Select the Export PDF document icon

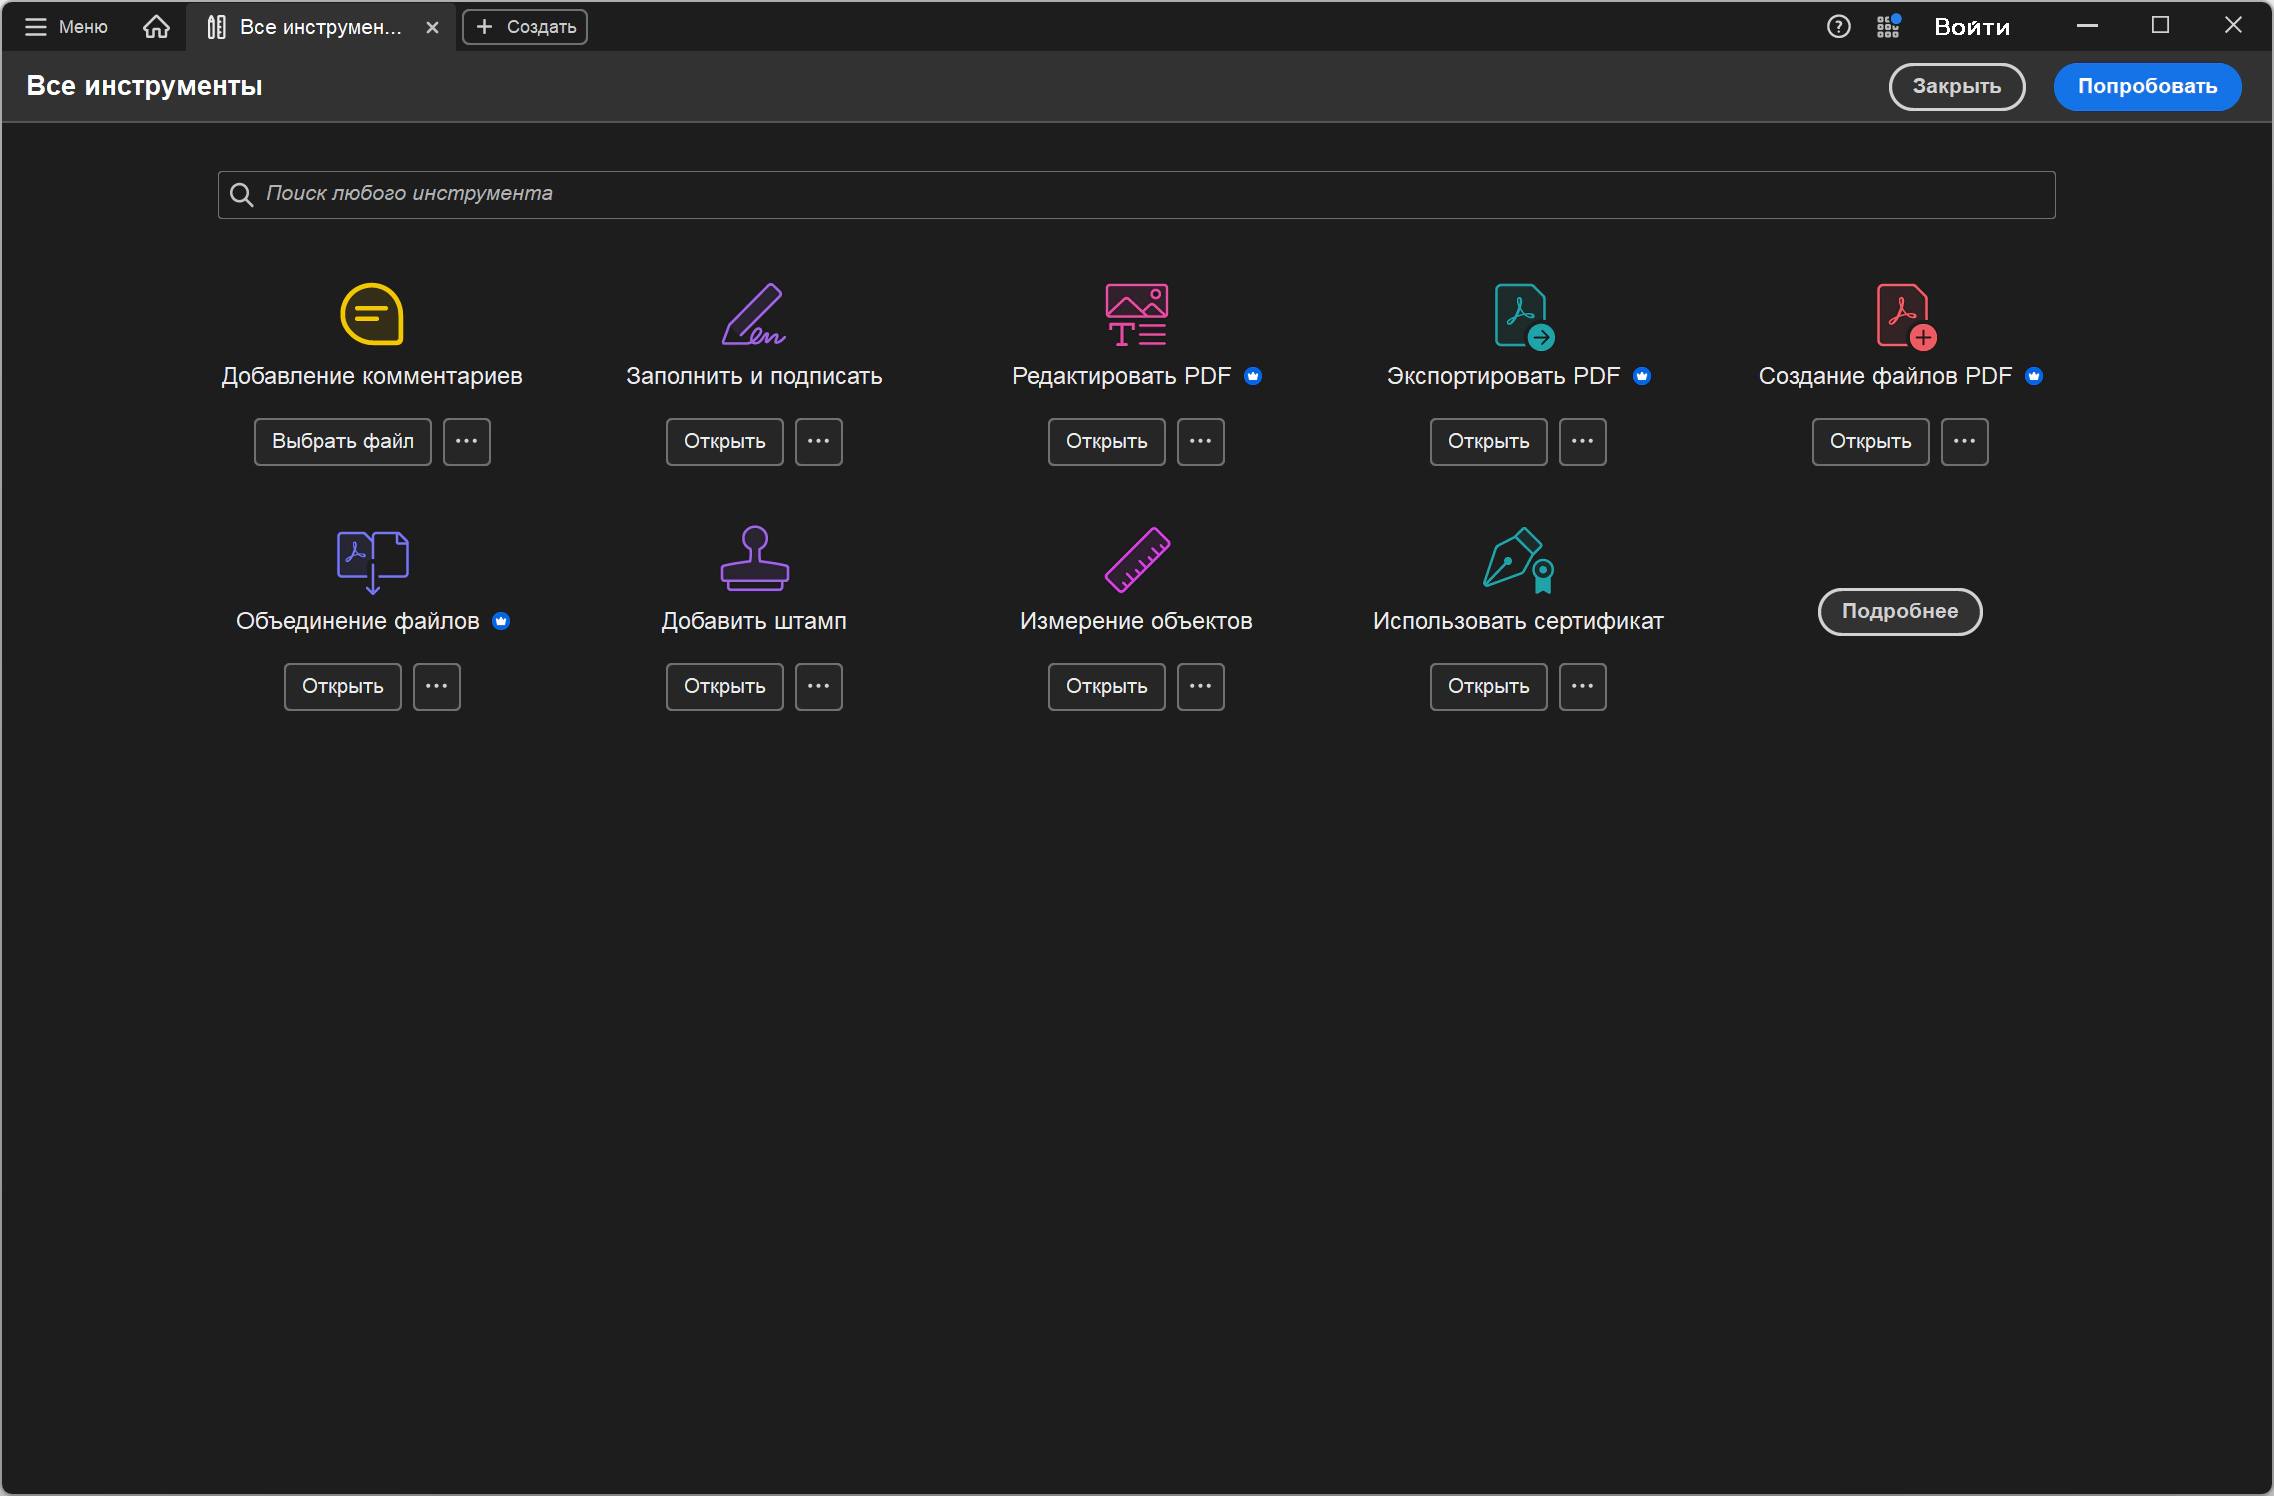(x=1523, y=316)
